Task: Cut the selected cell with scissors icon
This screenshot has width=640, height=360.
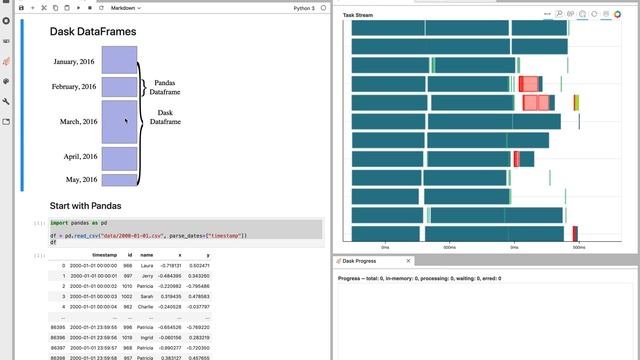Action: (x=44, y=8)
